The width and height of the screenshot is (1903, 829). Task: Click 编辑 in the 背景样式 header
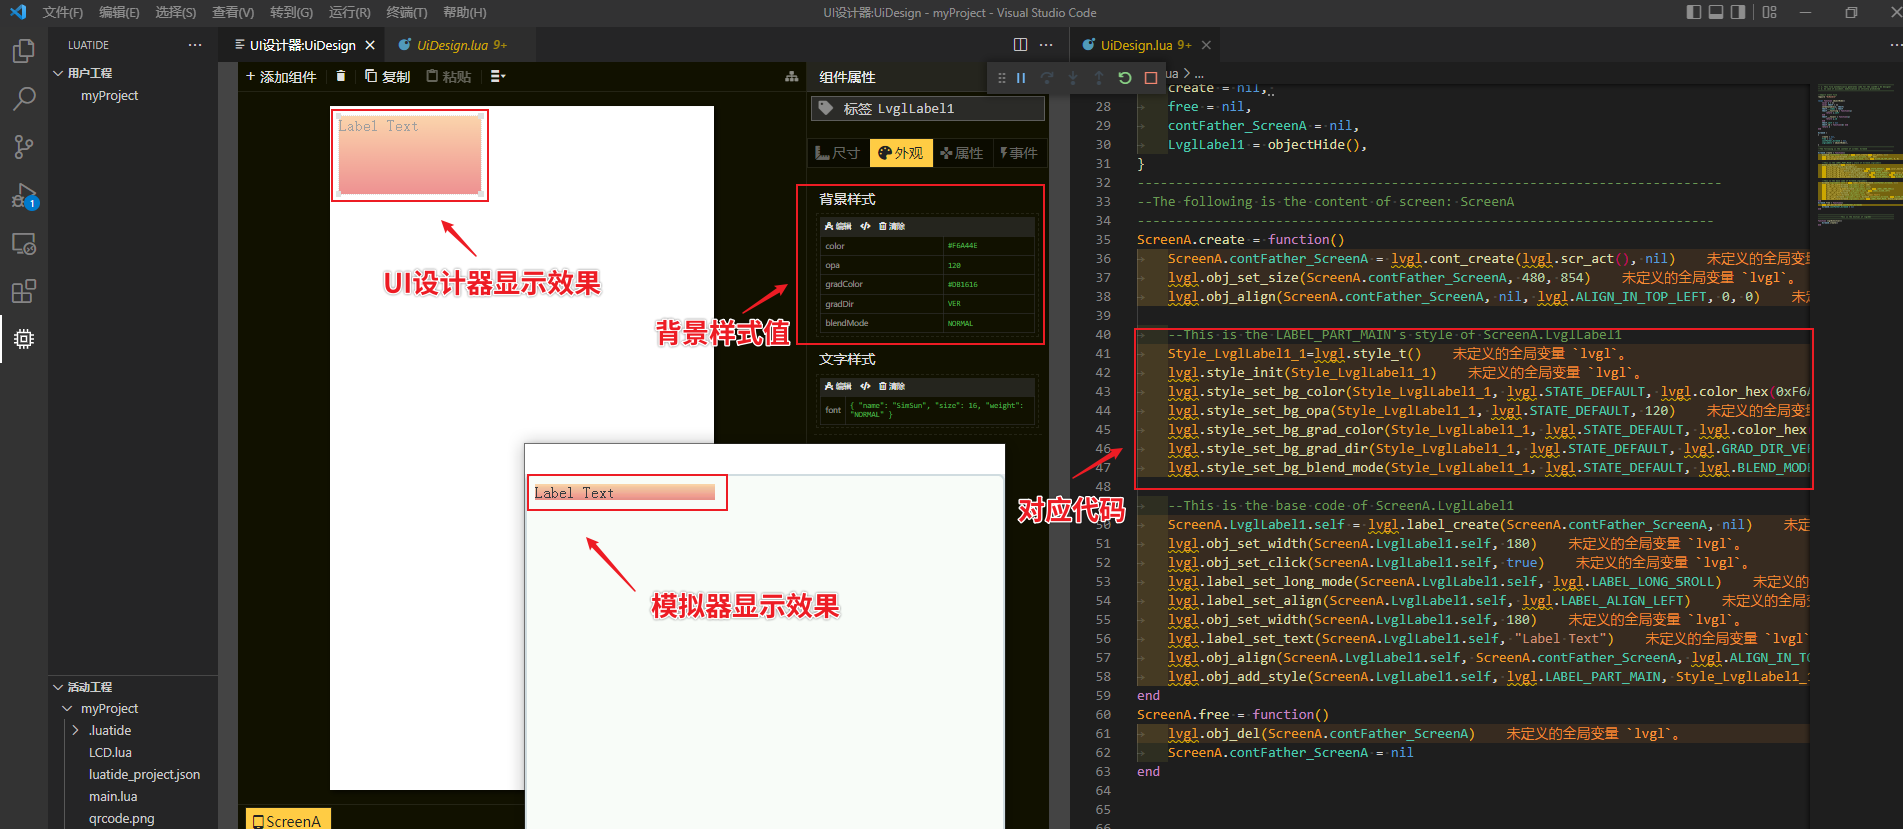[838, 226]
